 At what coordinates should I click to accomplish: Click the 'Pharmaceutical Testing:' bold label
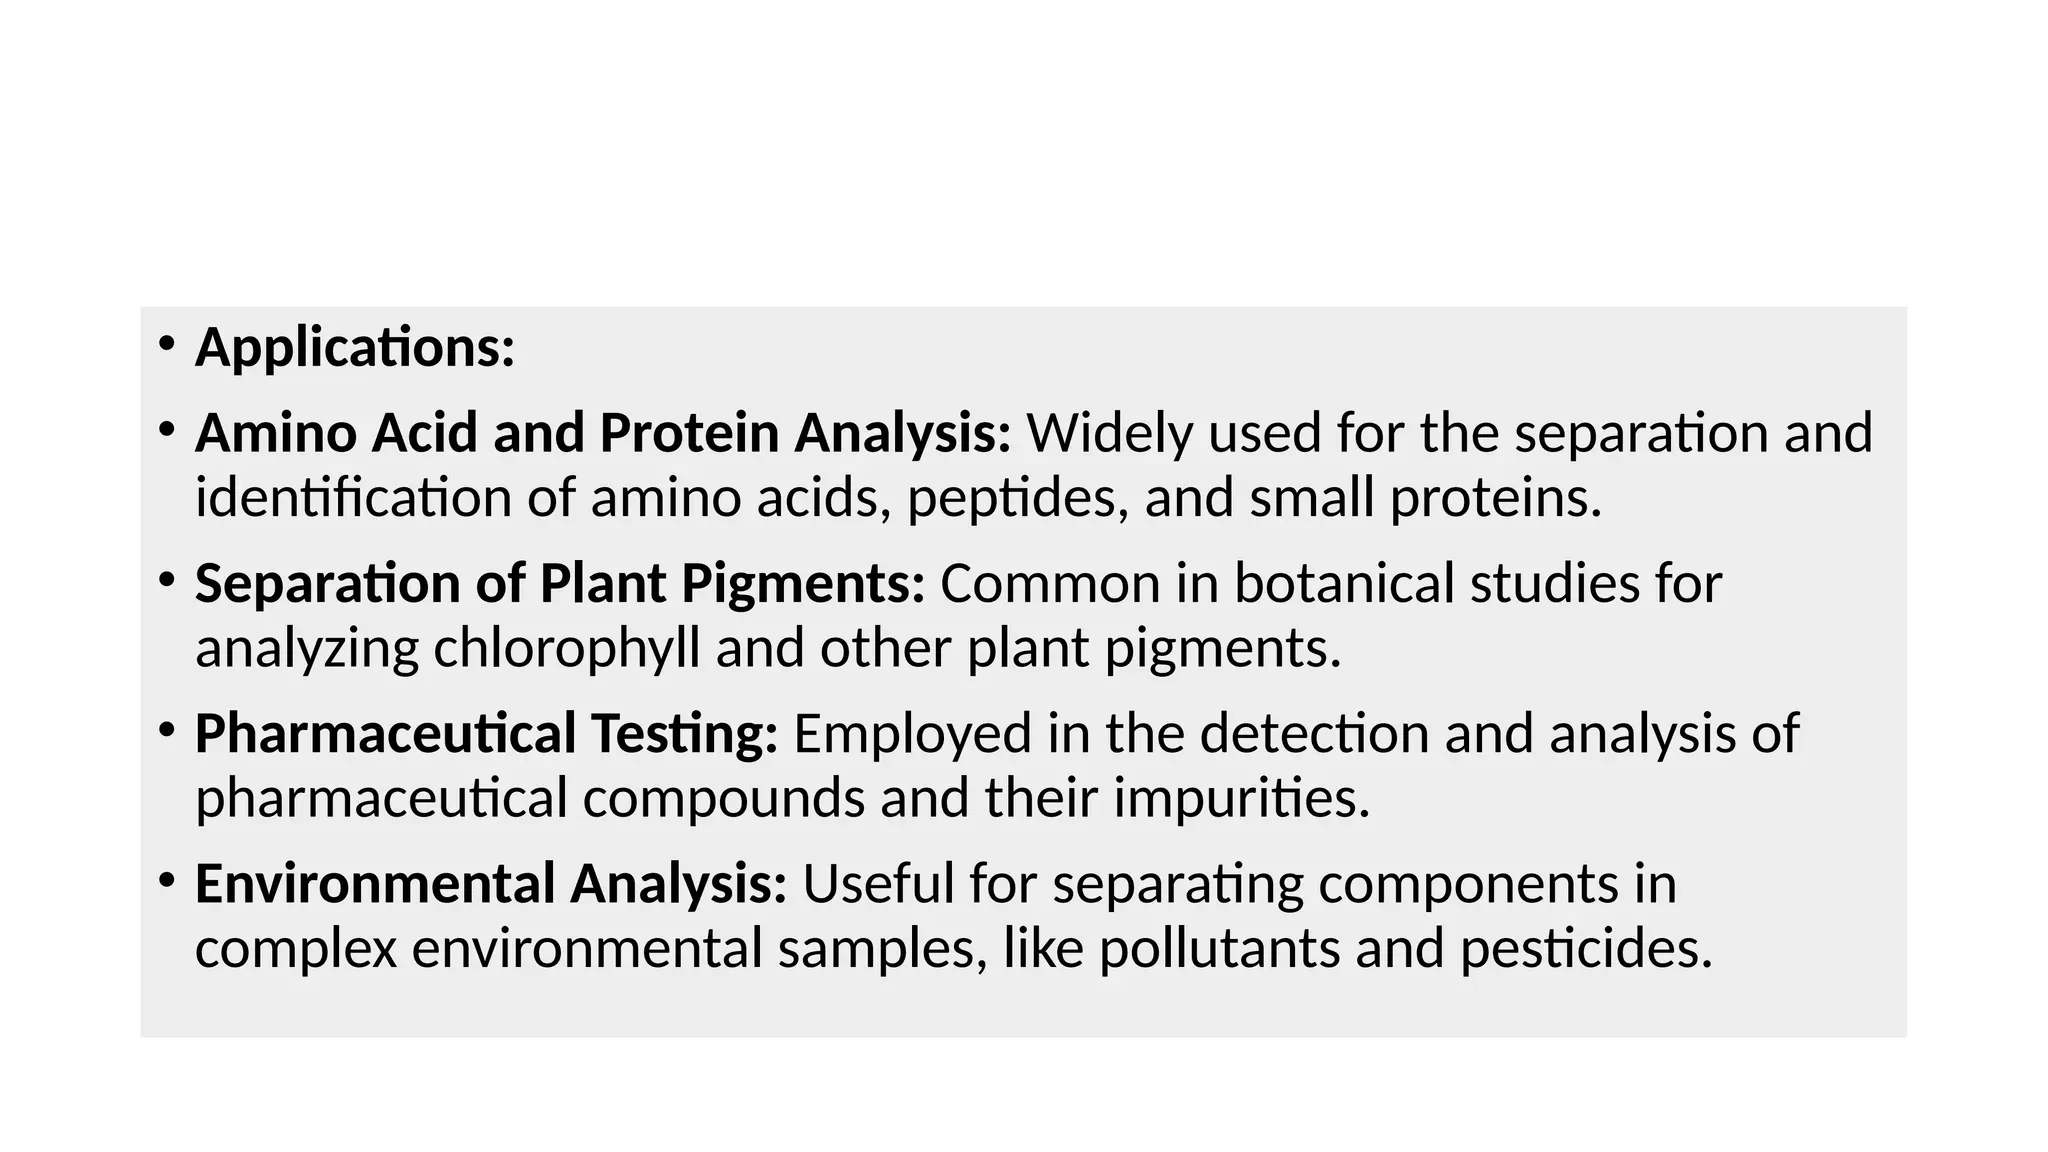[486, 733]
